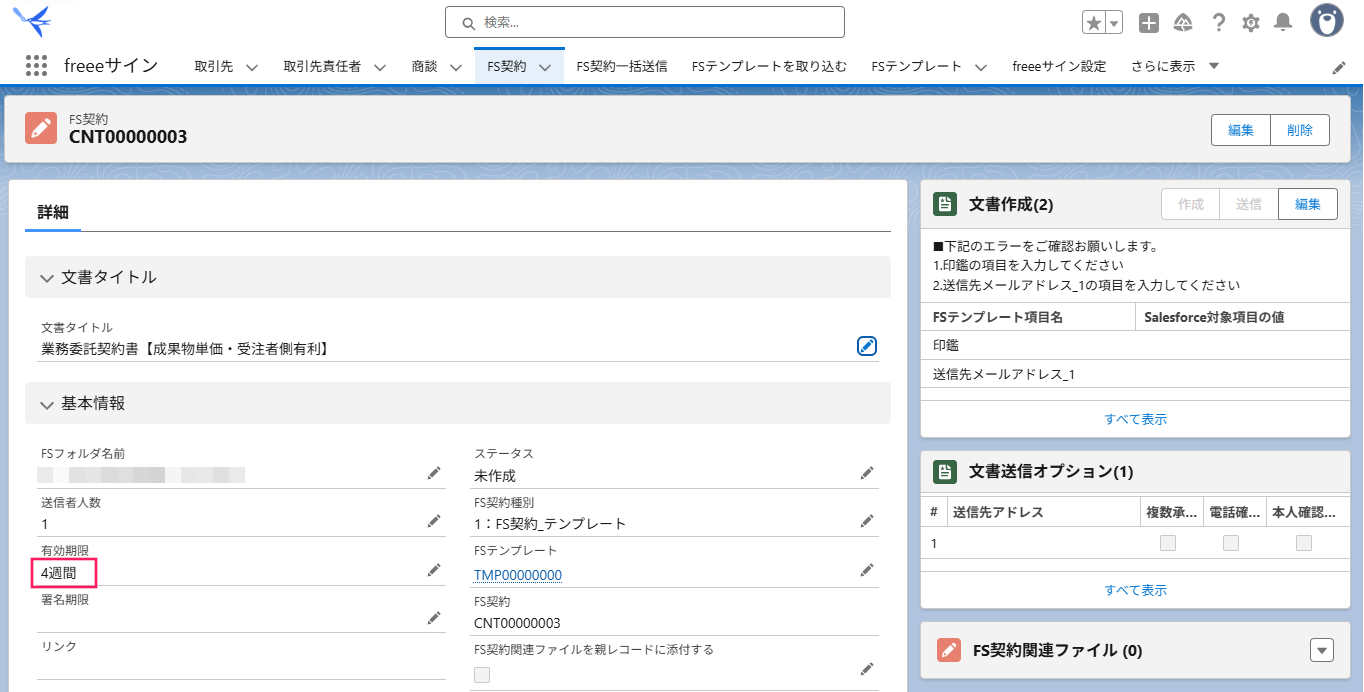Collapse the 基本情報 section
This screenshot has width=1364, height=692.
pos(47,405)
